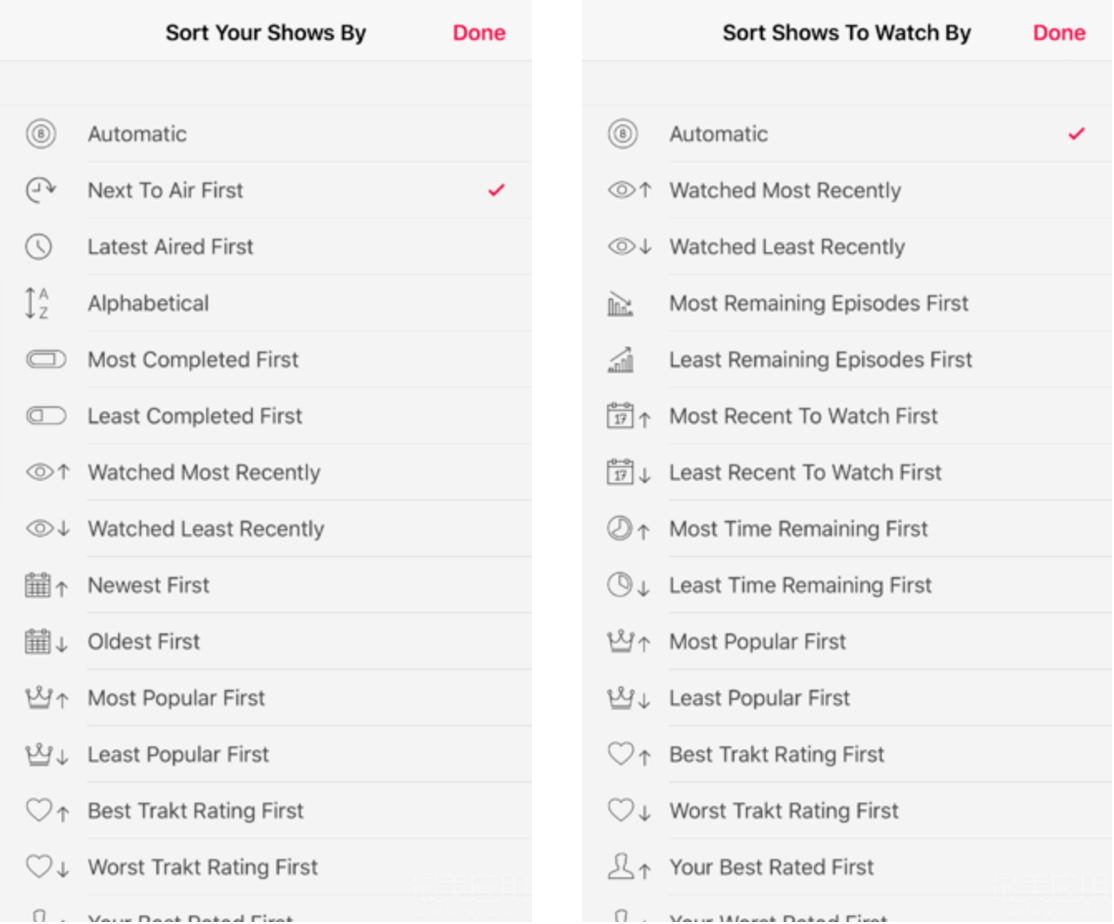The image size is (1114, 924).
Task: Select Worst Trakt Rating First in Your Shows list
Action: pos(266,866)
